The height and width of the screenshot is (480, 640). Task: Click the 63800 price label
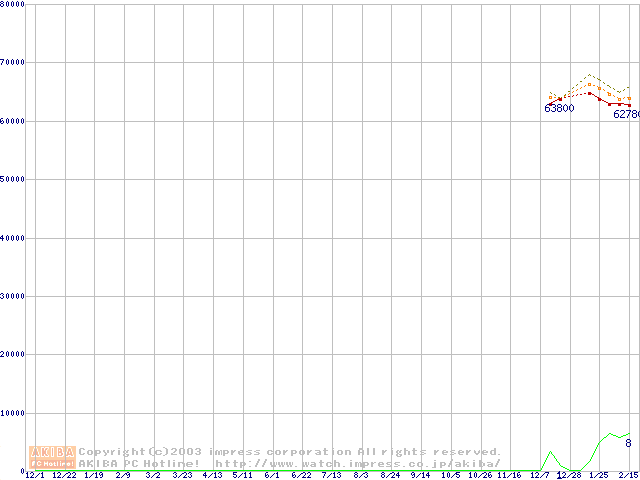pyautogui.click(x=559, y=108)
